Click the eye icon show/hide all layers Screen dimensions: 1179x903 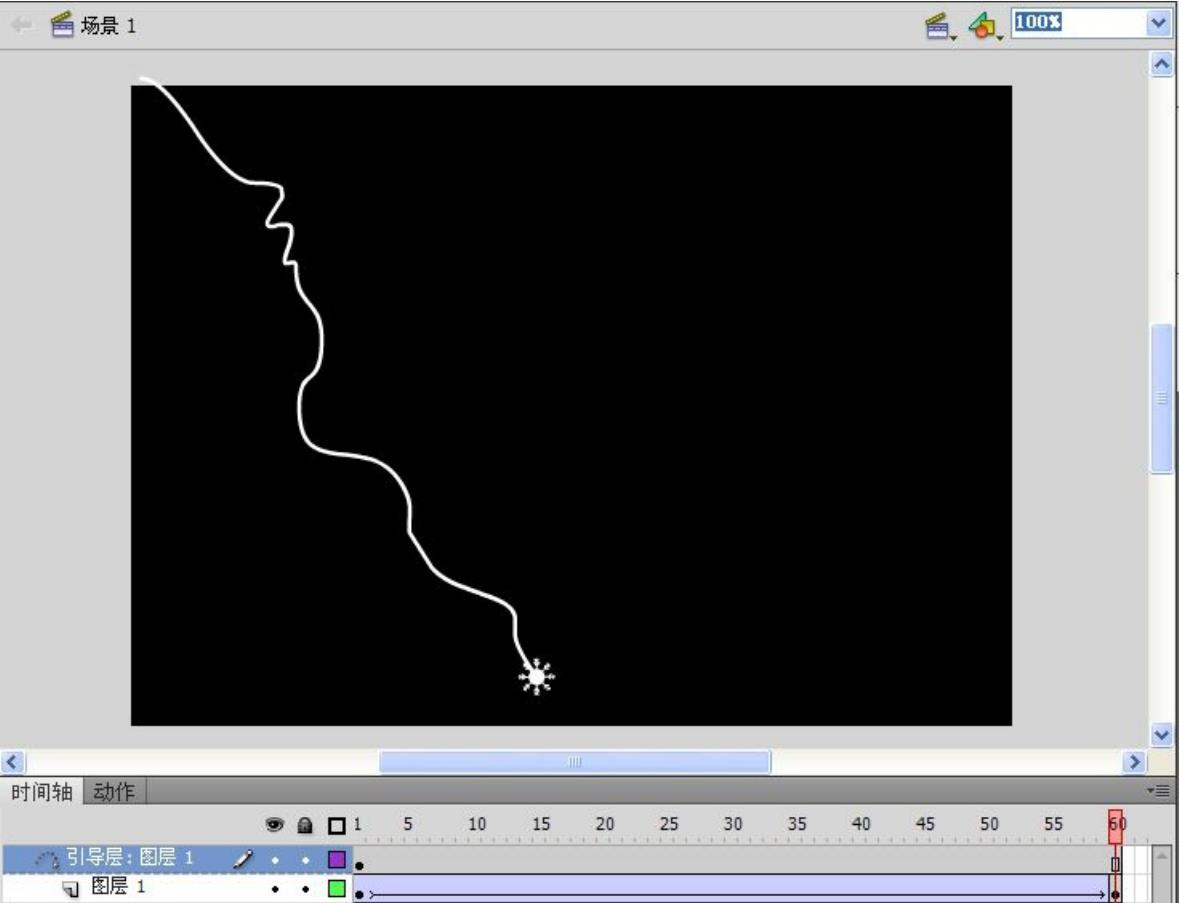pos(274,825)
